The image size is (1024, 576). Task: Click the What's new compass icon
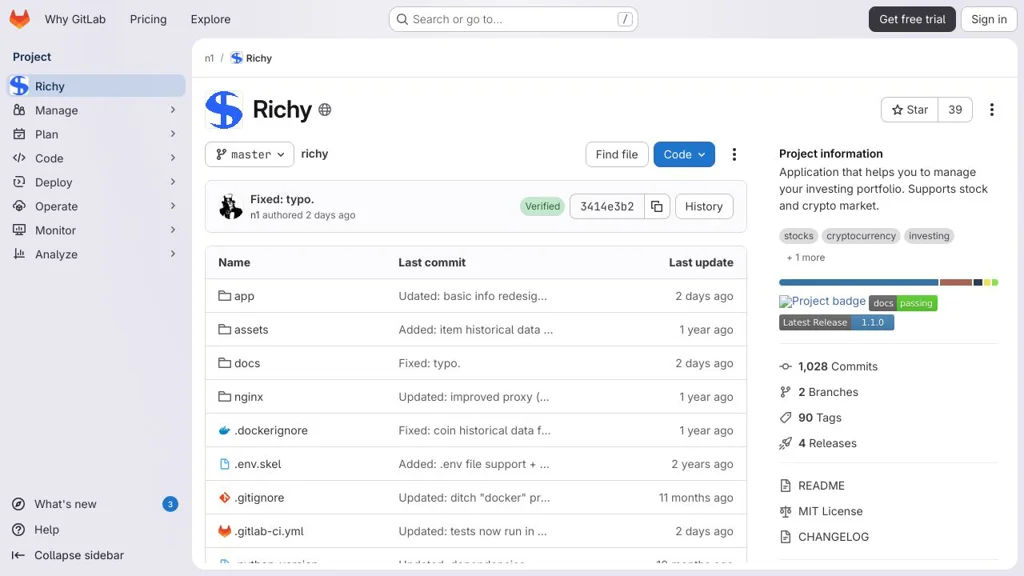(x=19, y=504)
